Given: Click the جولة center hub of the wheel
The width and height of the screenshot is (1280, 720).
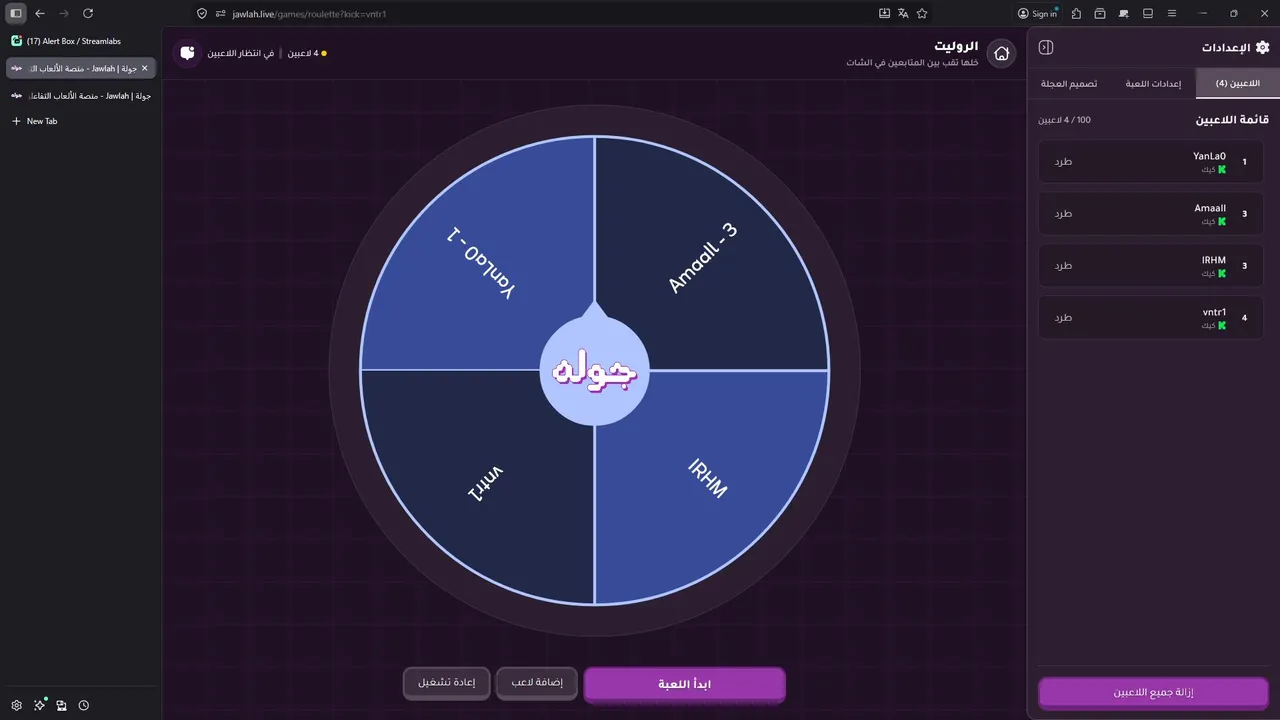Looking at the screenshot, I should (x=594, y=371).
